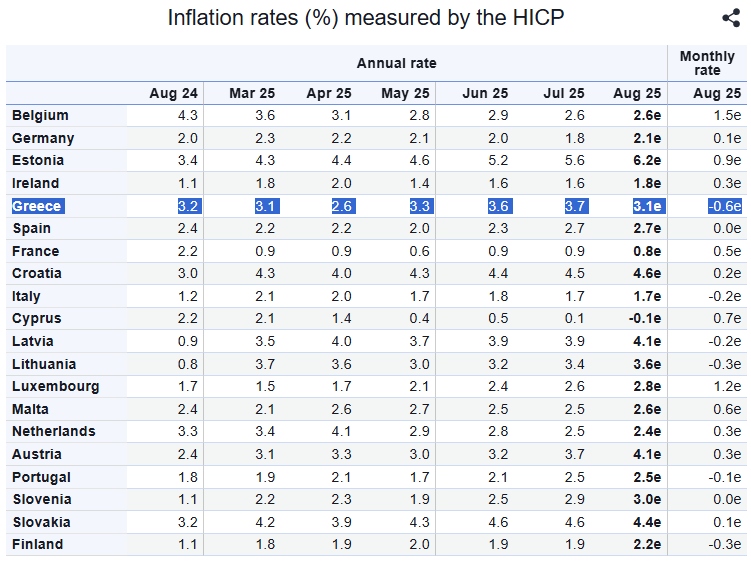Click the Monthly rate header
This screenshot has height=564, width=751.
click(x=707, y=63)
